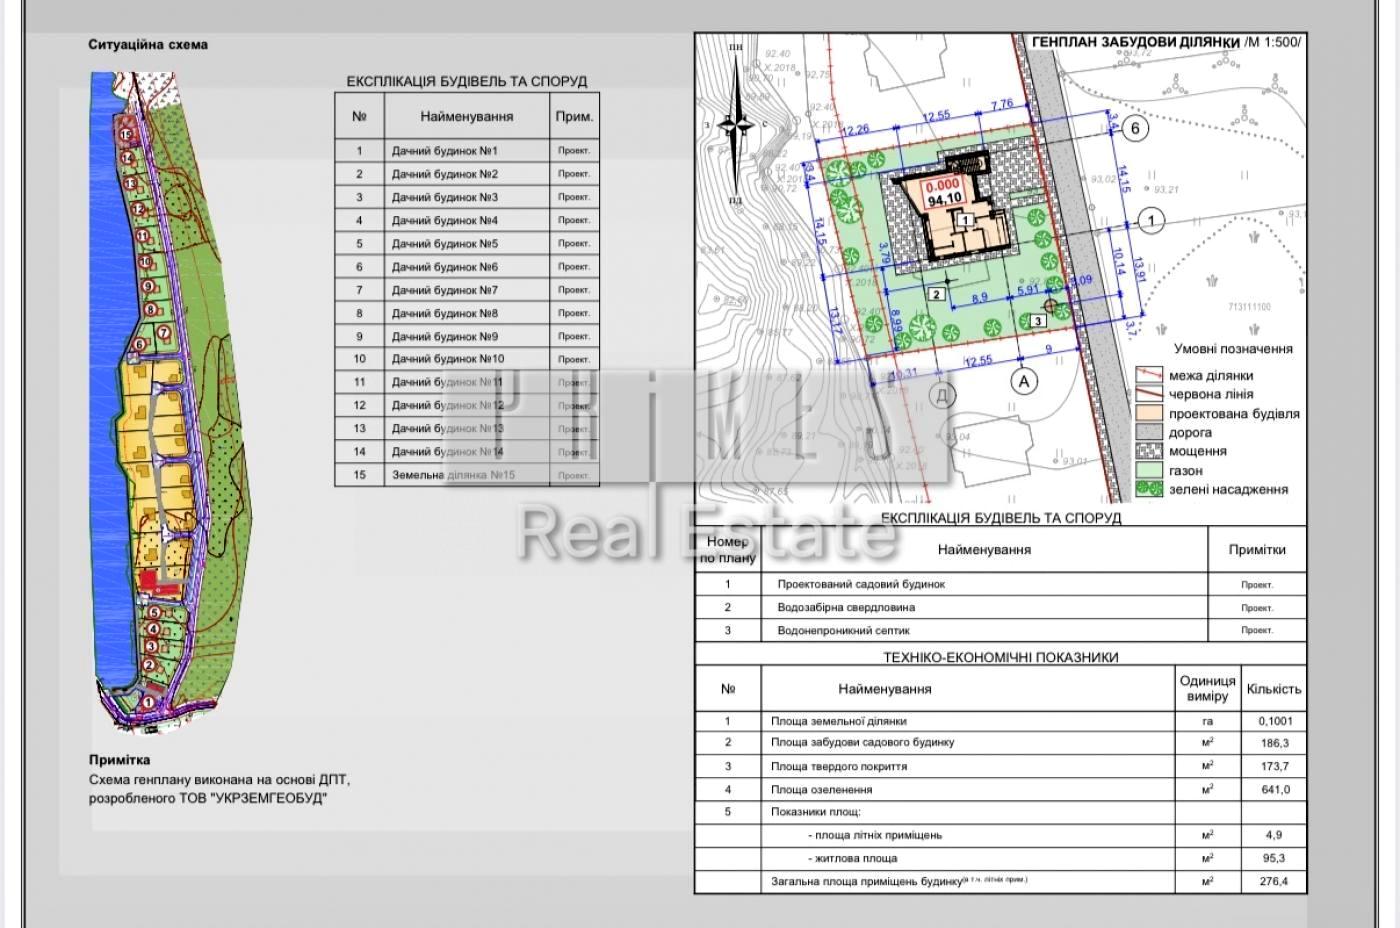Select the boxed number 3 septic marker
The image size is (1400, 928).
(x=1037, y=320)
